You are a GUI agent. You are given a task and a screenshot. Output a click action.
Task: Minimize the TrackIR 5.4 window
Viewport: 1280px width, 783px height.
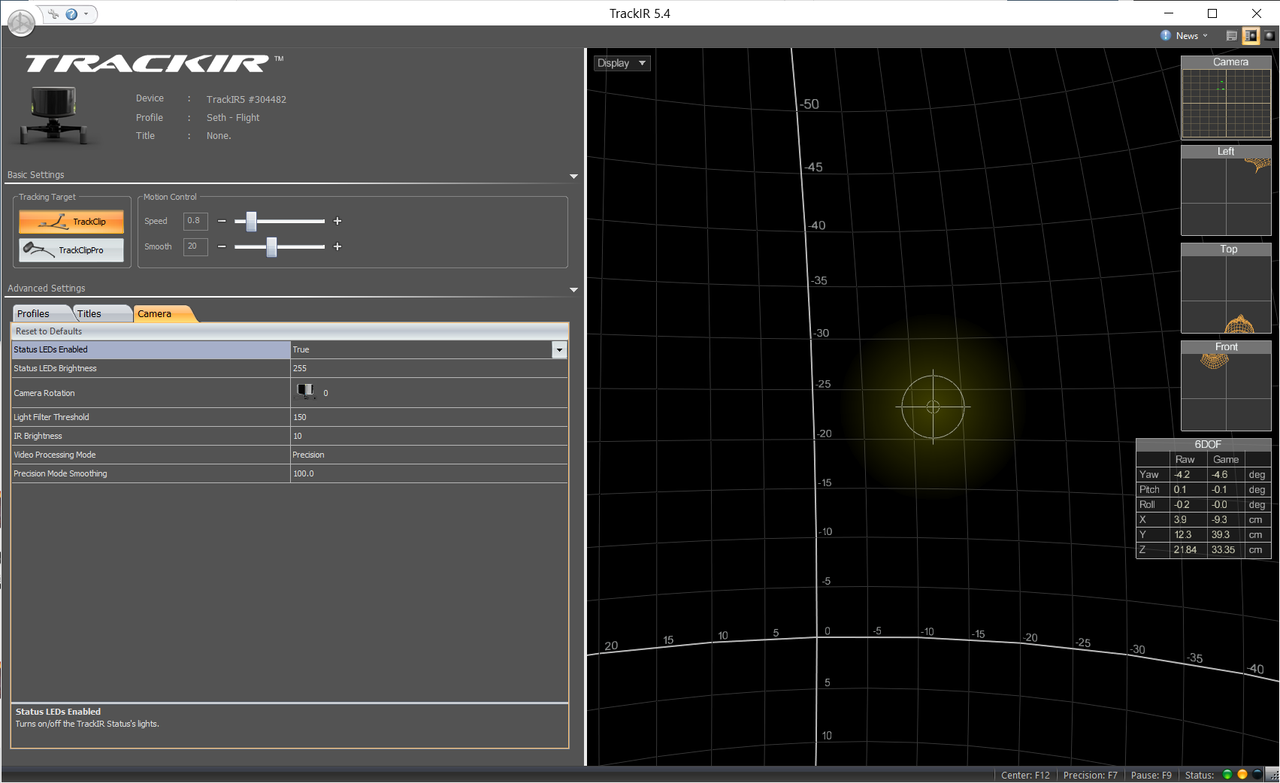[1167, 13]
